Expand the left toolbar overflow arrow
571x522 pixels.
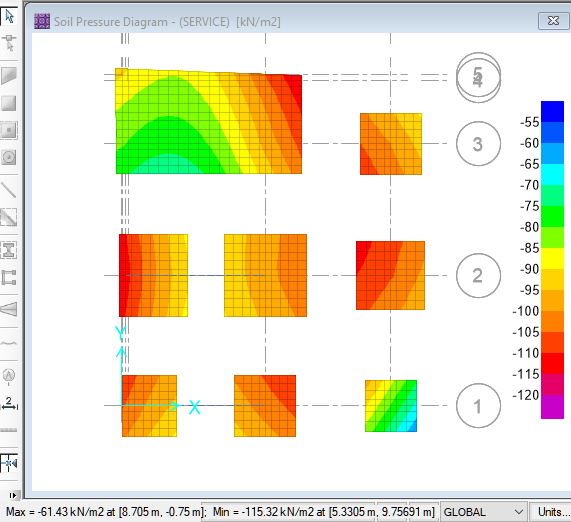click(13, 495)
